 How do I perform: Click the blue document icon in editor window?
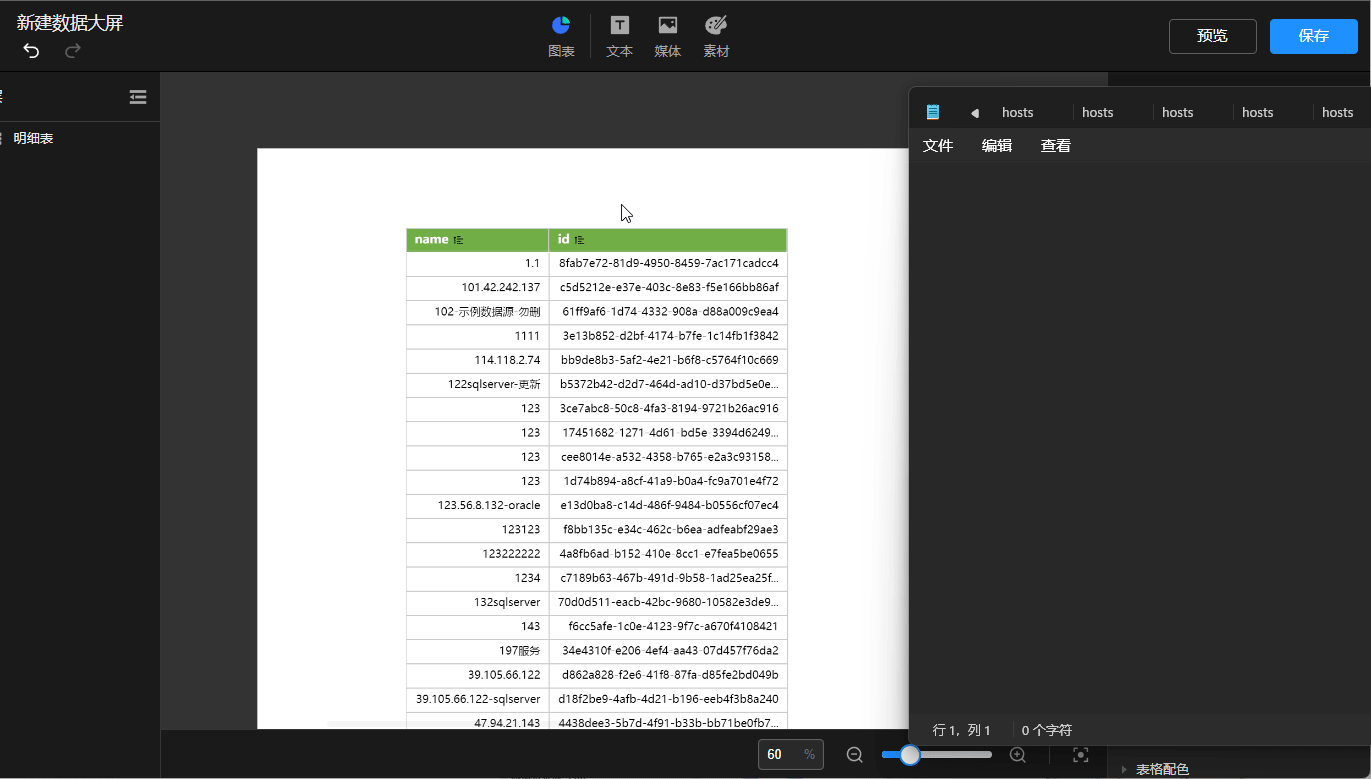pos(932,111)
